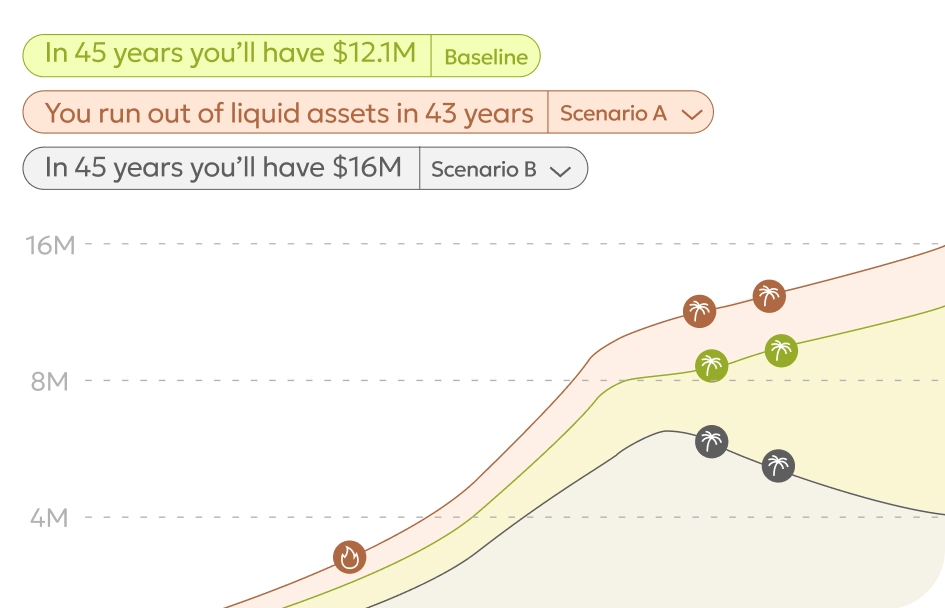
Task: Select the Baseline tag
Action: [485, 57]
